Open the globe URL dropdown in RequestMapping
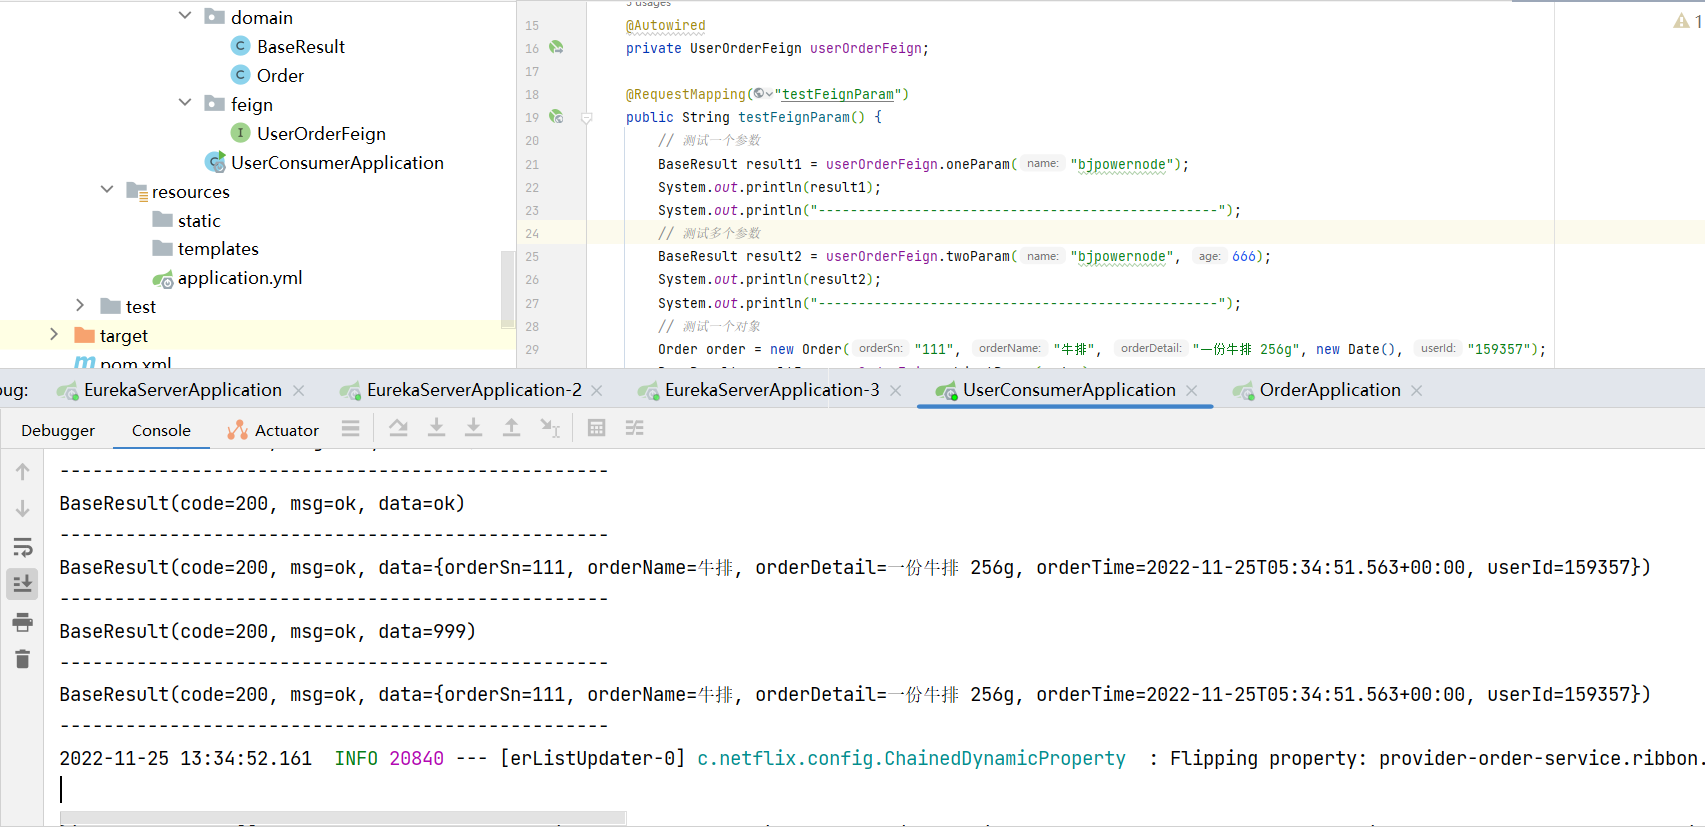1705x827 pixels. pyautogui.click(x=762, y=94)
